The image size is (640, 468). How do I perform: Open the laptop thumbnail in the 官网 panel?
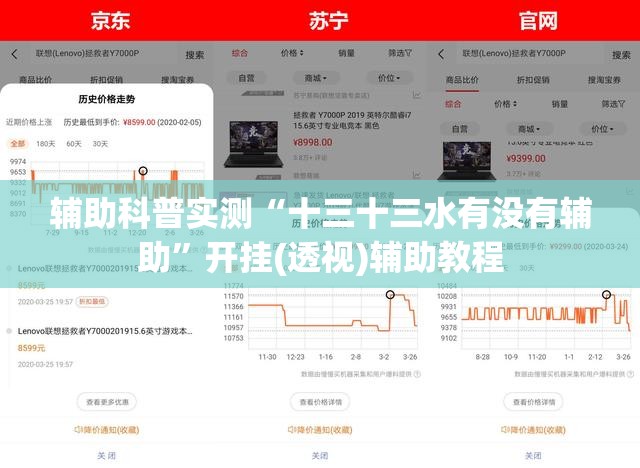(x=467, y=160)
